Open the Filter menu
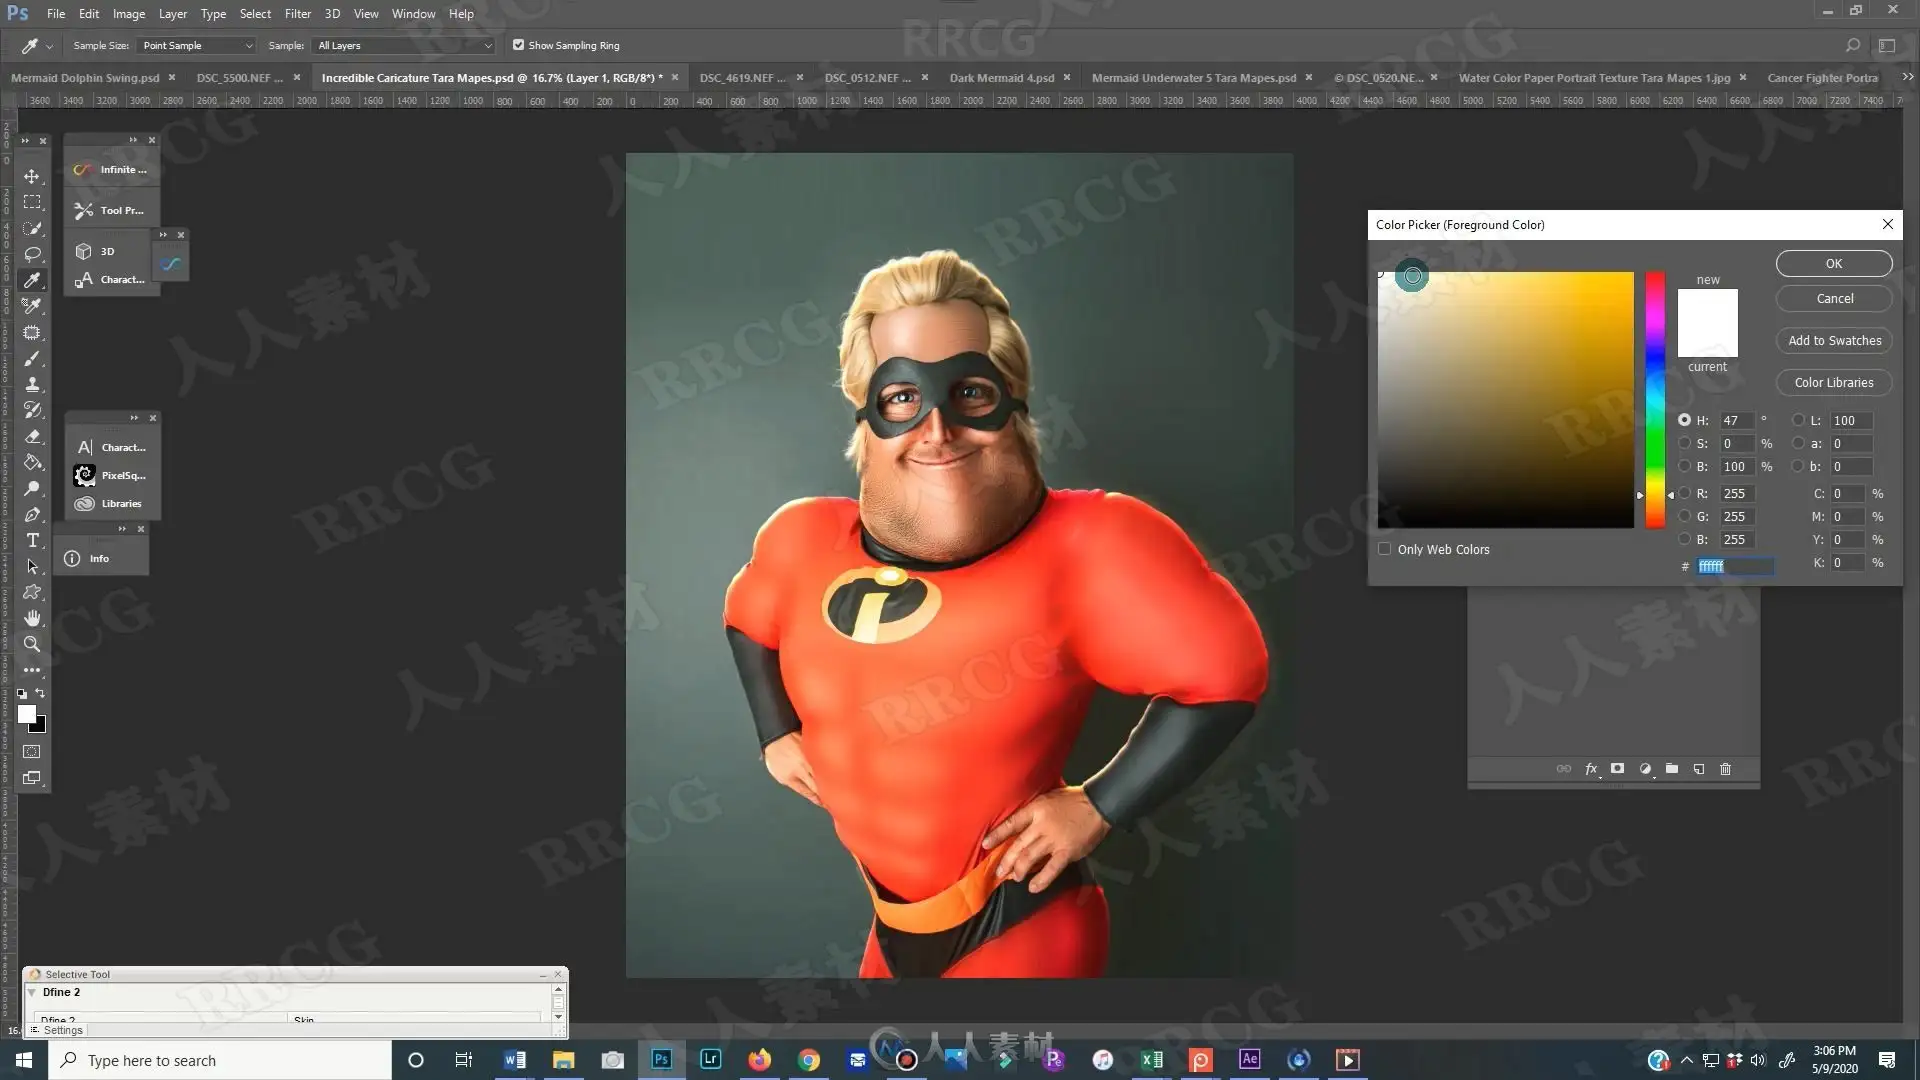The image size is (1920, 1080). (x=297, y=14)
